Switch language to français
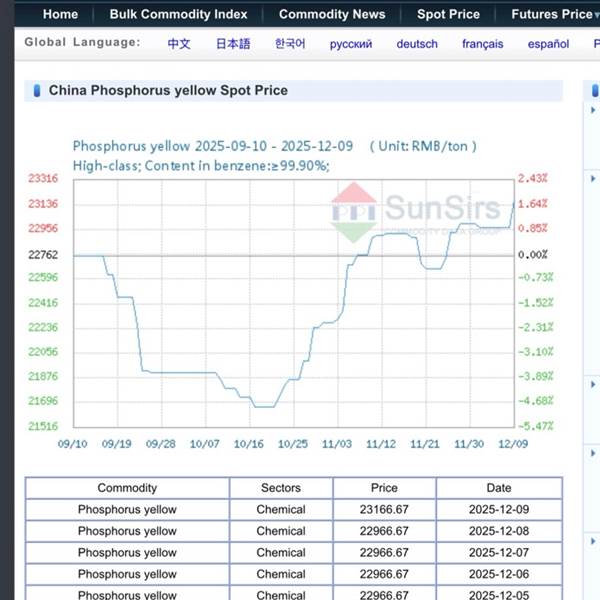 tap(483, 44)
